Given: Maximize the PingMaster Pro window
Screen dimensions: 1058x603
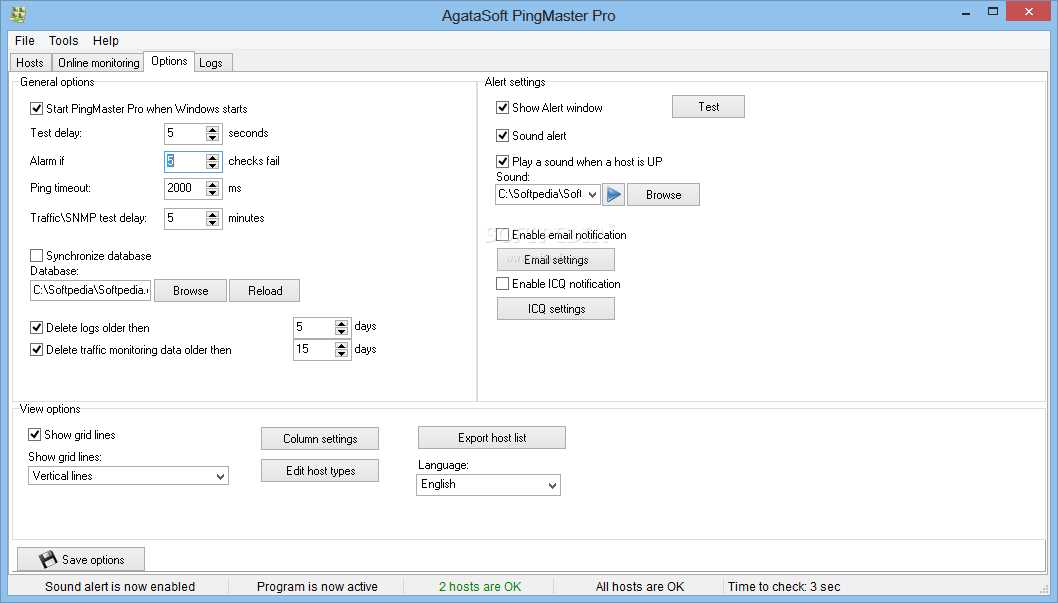Looking at the screenshot, I should pos(993,11).
